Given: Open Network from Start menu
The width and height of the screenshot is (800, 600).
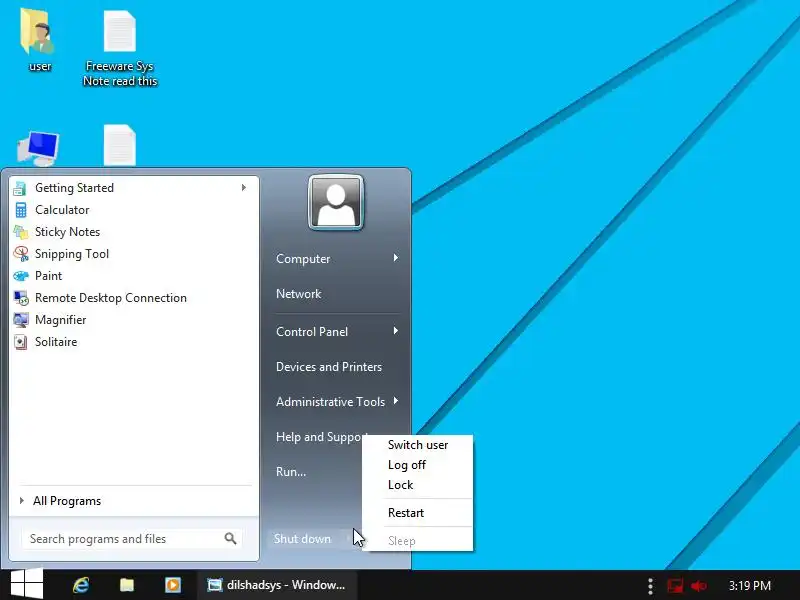Looking at the screenshot, I should pos(298,294).
